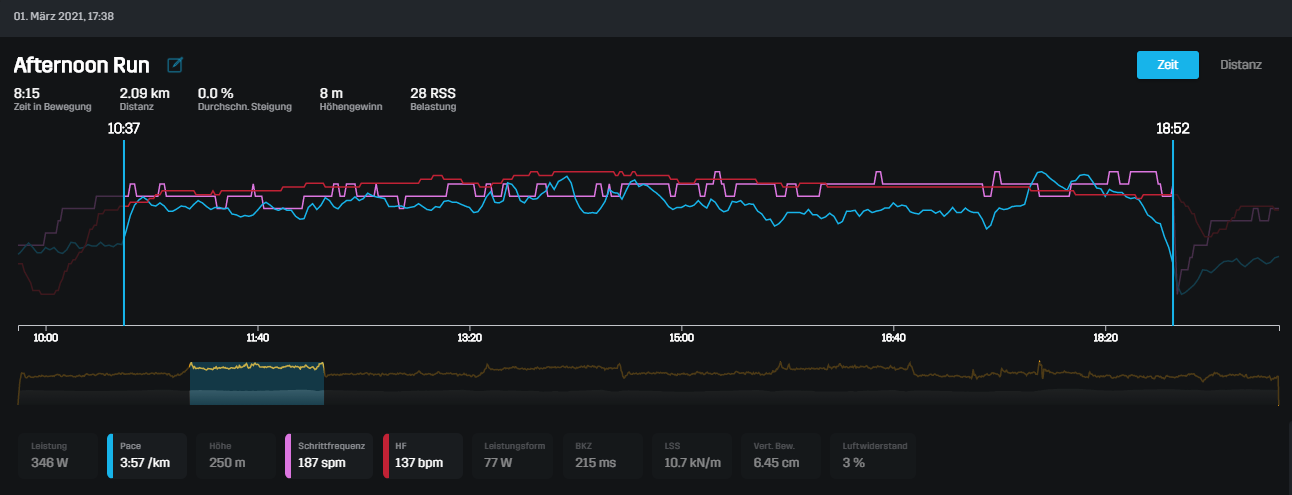Click the 18:52 end selection marker
Viewport: 1292px width, 495px height.
coord(1172,129)
